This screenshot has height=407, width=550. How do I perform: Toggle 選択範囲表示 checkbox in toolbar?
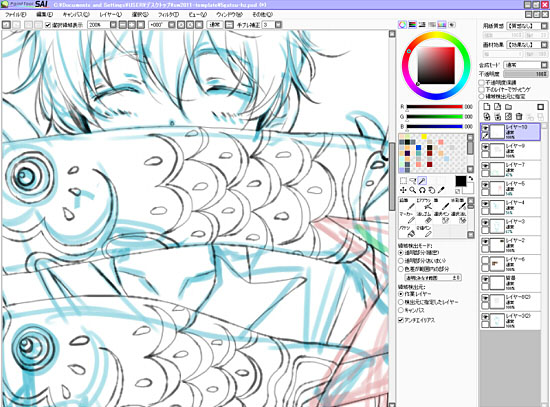tap(48, 25)
